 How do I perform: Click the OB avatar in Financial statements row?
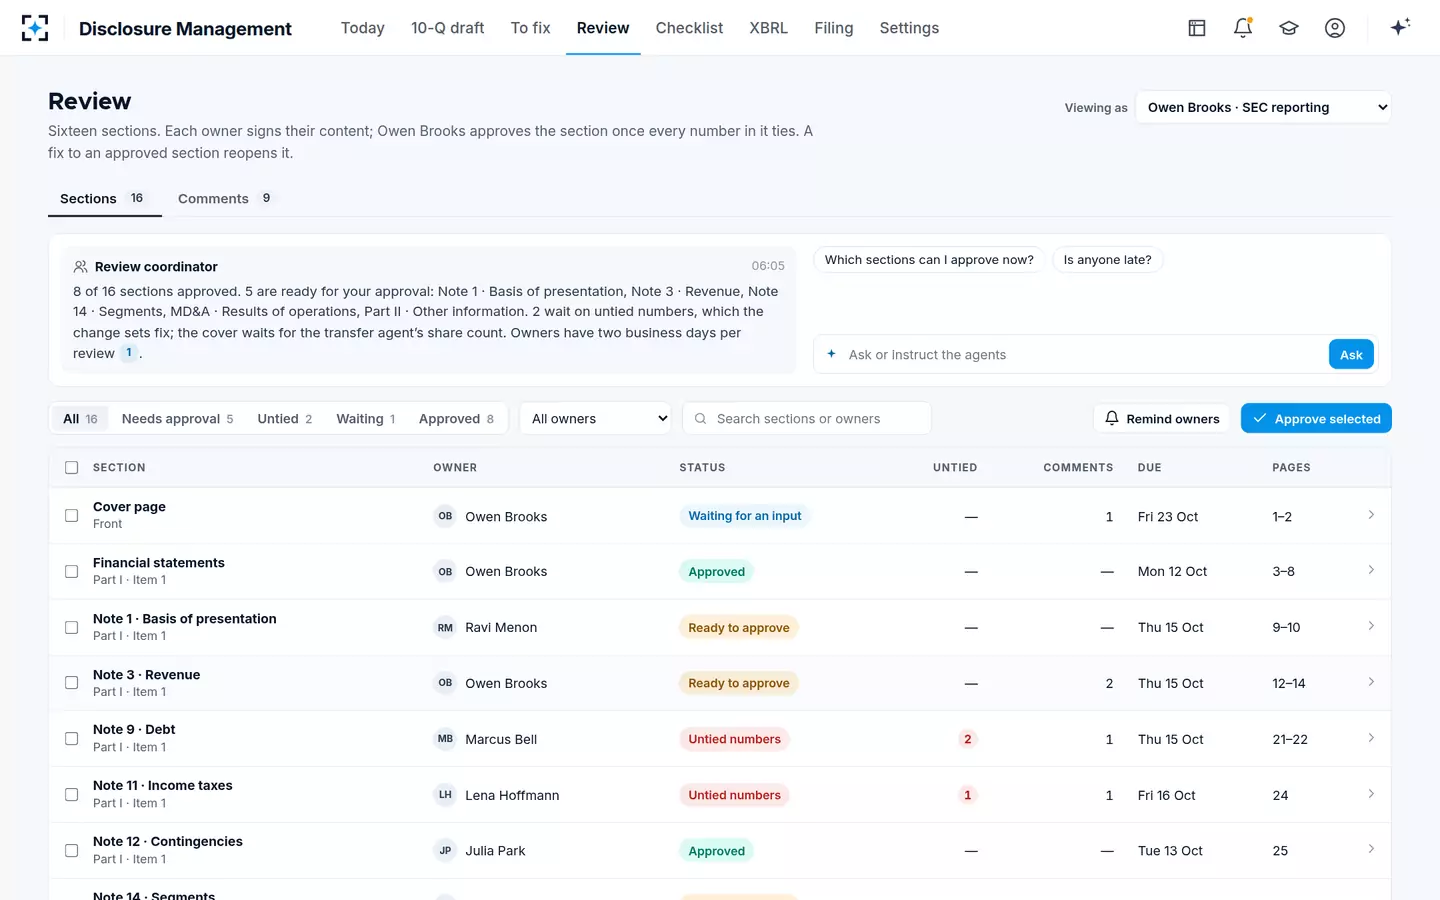pos(445,572)
